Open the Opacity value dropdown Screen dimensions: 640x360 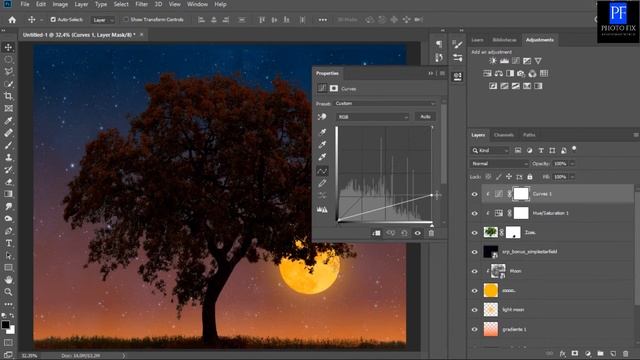tap(572, 164)
